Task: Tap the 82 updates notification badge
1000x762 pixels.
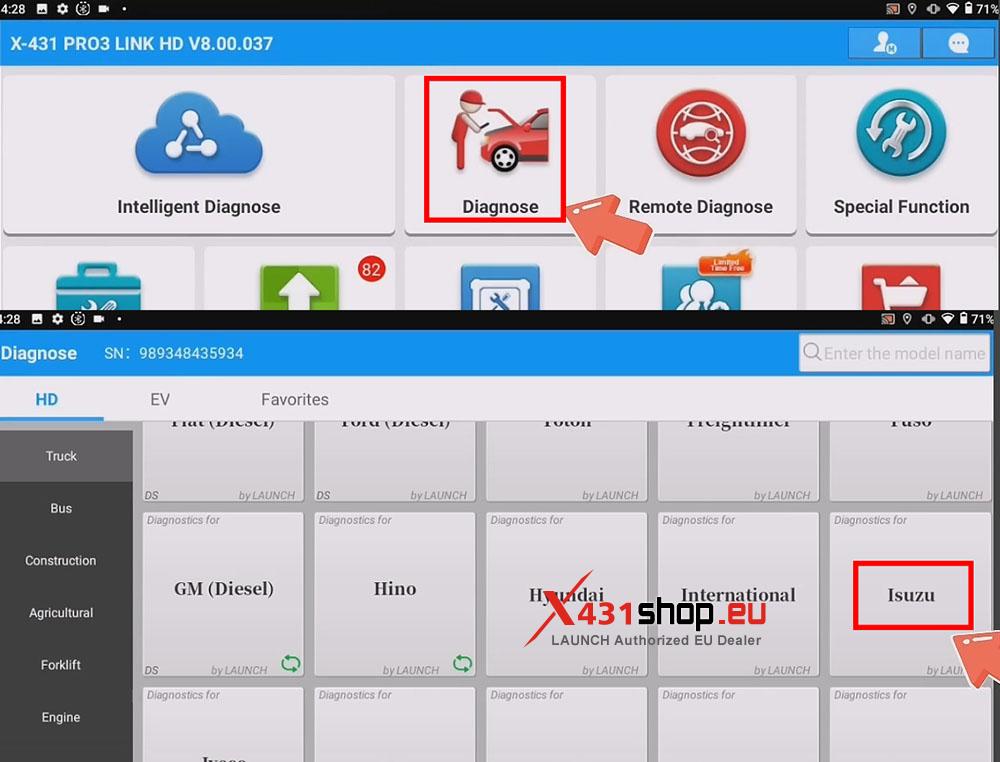Action: point(371,269)
